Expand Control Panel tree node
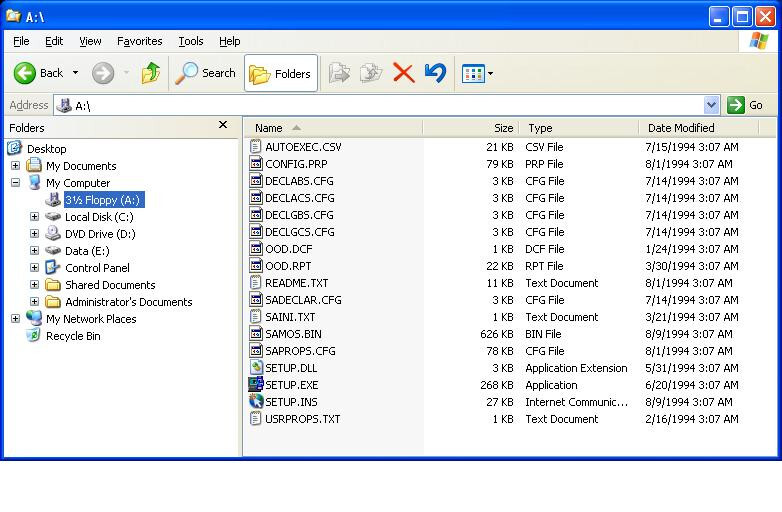Screen dimensions: 782x512 tap(34, 267)
